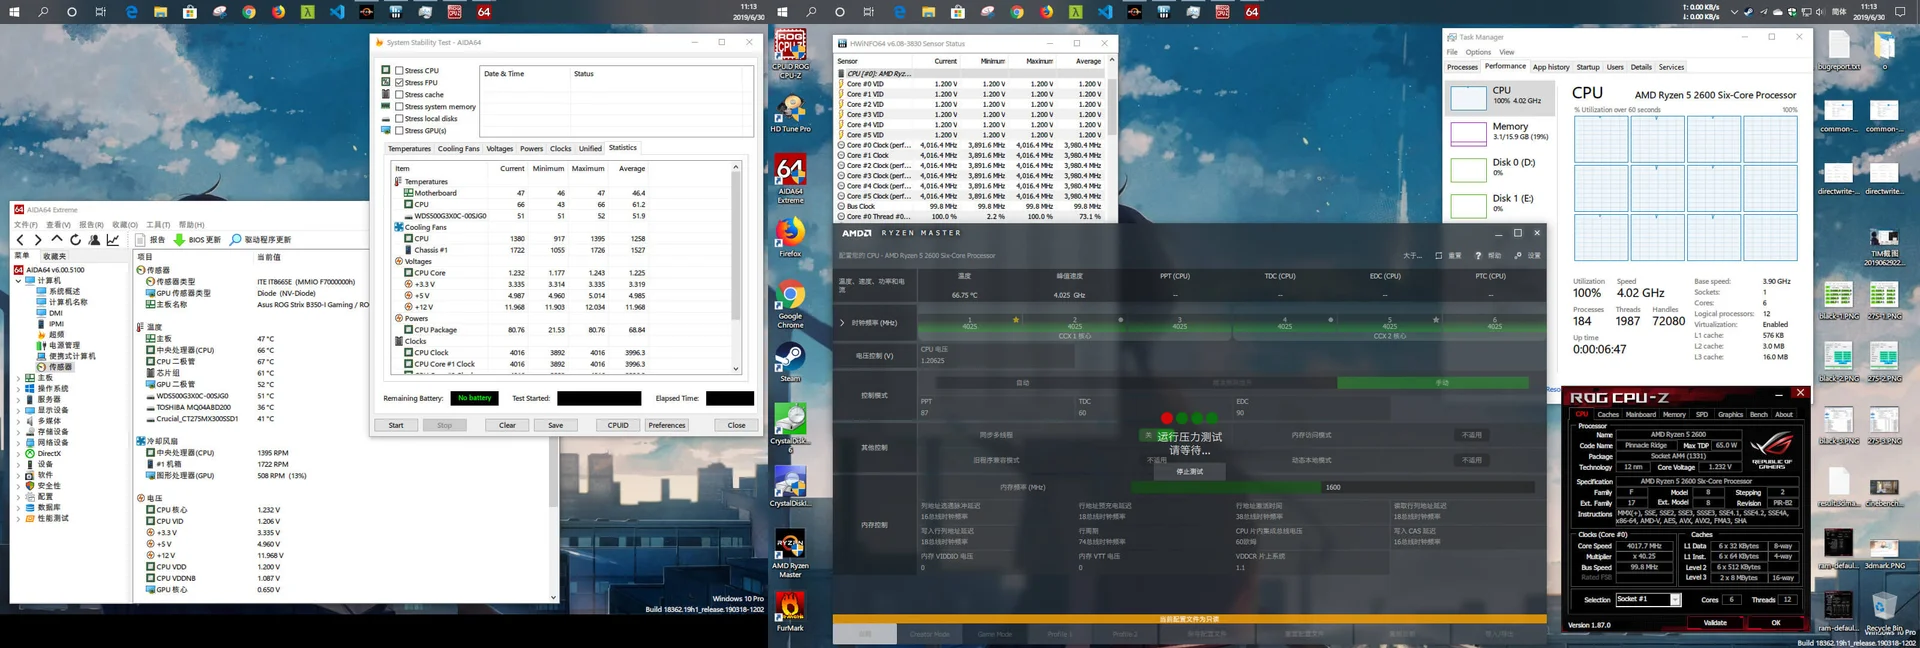Switch to Cooling Fans tab

coord(458,149)
